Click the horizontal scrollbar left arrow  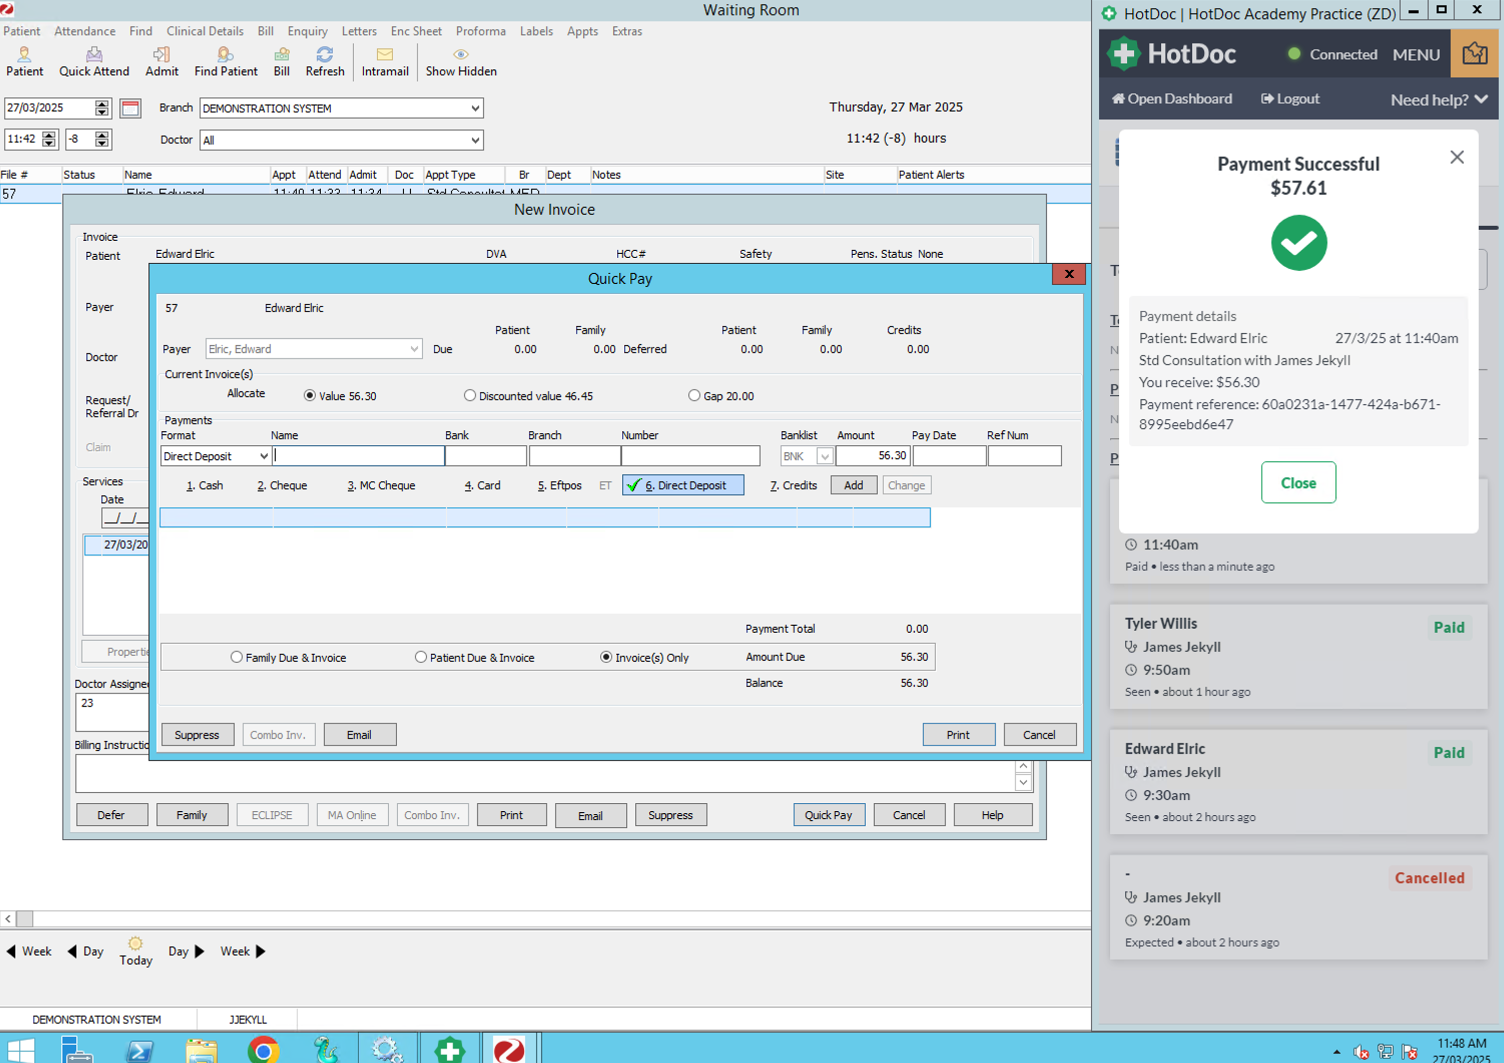[x=8, y=918]
